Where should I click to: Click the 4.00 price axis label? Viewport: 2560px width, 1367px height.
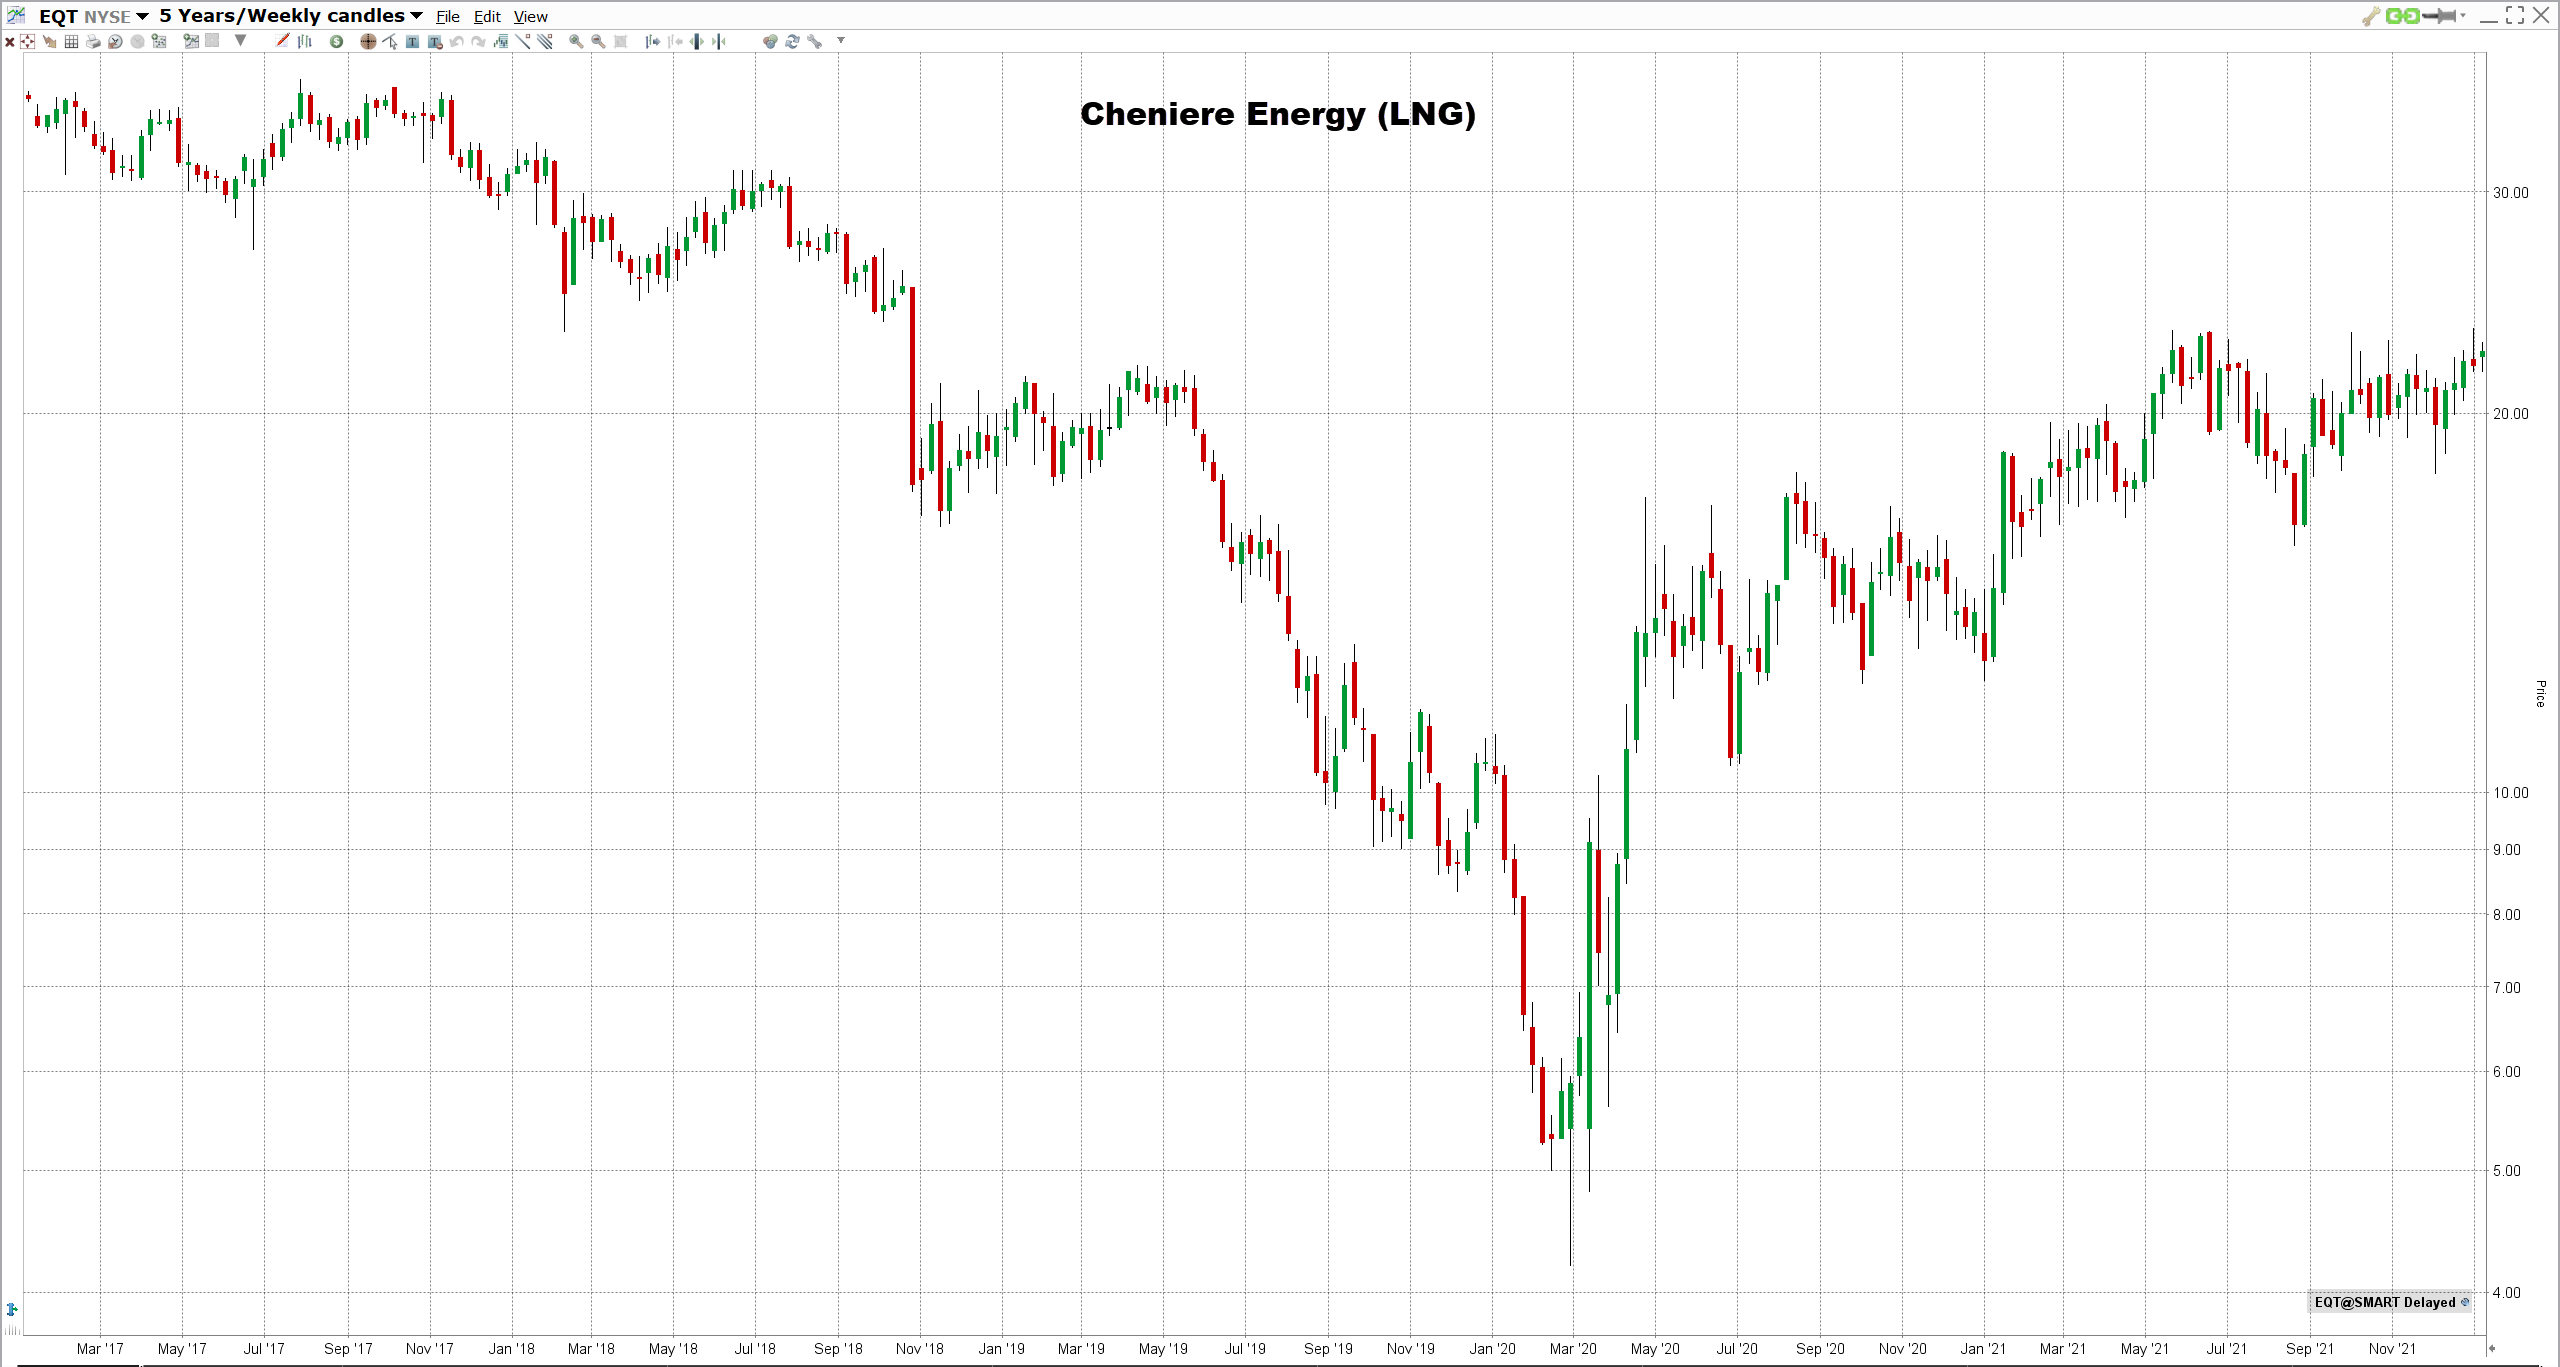[x=2506, y=1292]
